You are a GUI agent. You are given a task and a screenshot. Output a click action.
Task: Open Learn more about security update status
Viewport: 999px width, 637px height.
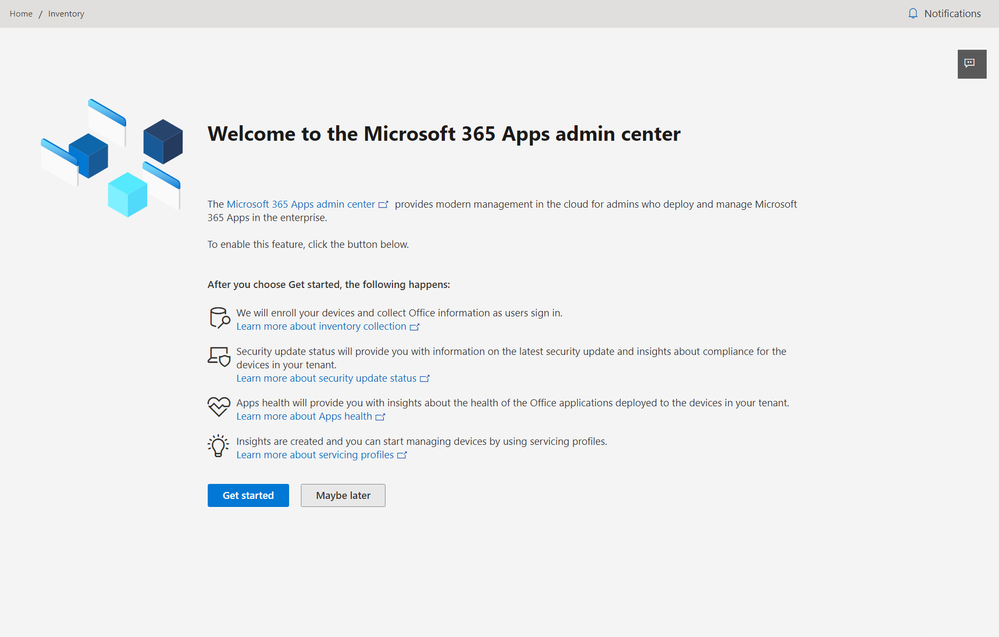coord(326,378)
